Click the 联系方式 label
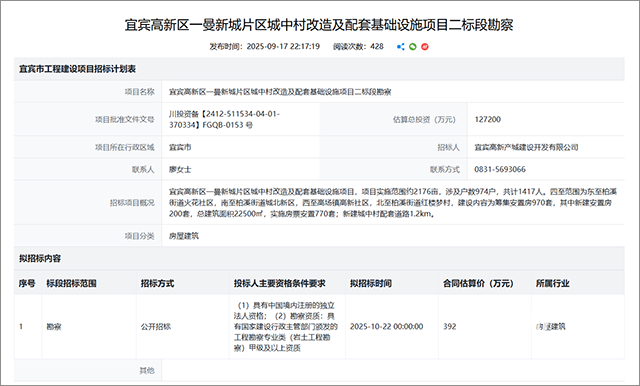The height and width of the screenshot is (386, 640). pyautogui.click(x=444, y=169)
